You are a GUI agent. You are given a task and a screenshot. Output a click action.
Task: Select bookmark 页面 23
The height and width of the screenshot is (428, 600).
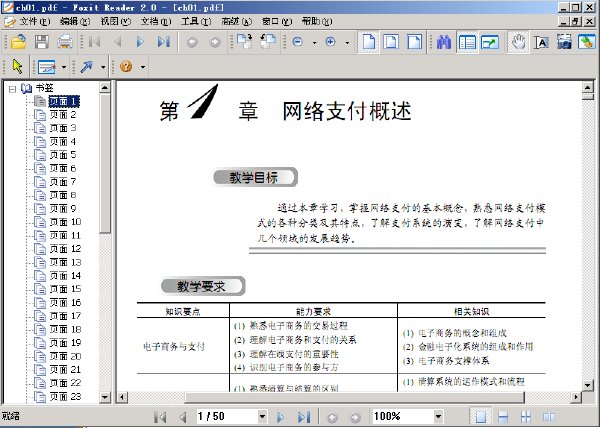tap(65, 397)
